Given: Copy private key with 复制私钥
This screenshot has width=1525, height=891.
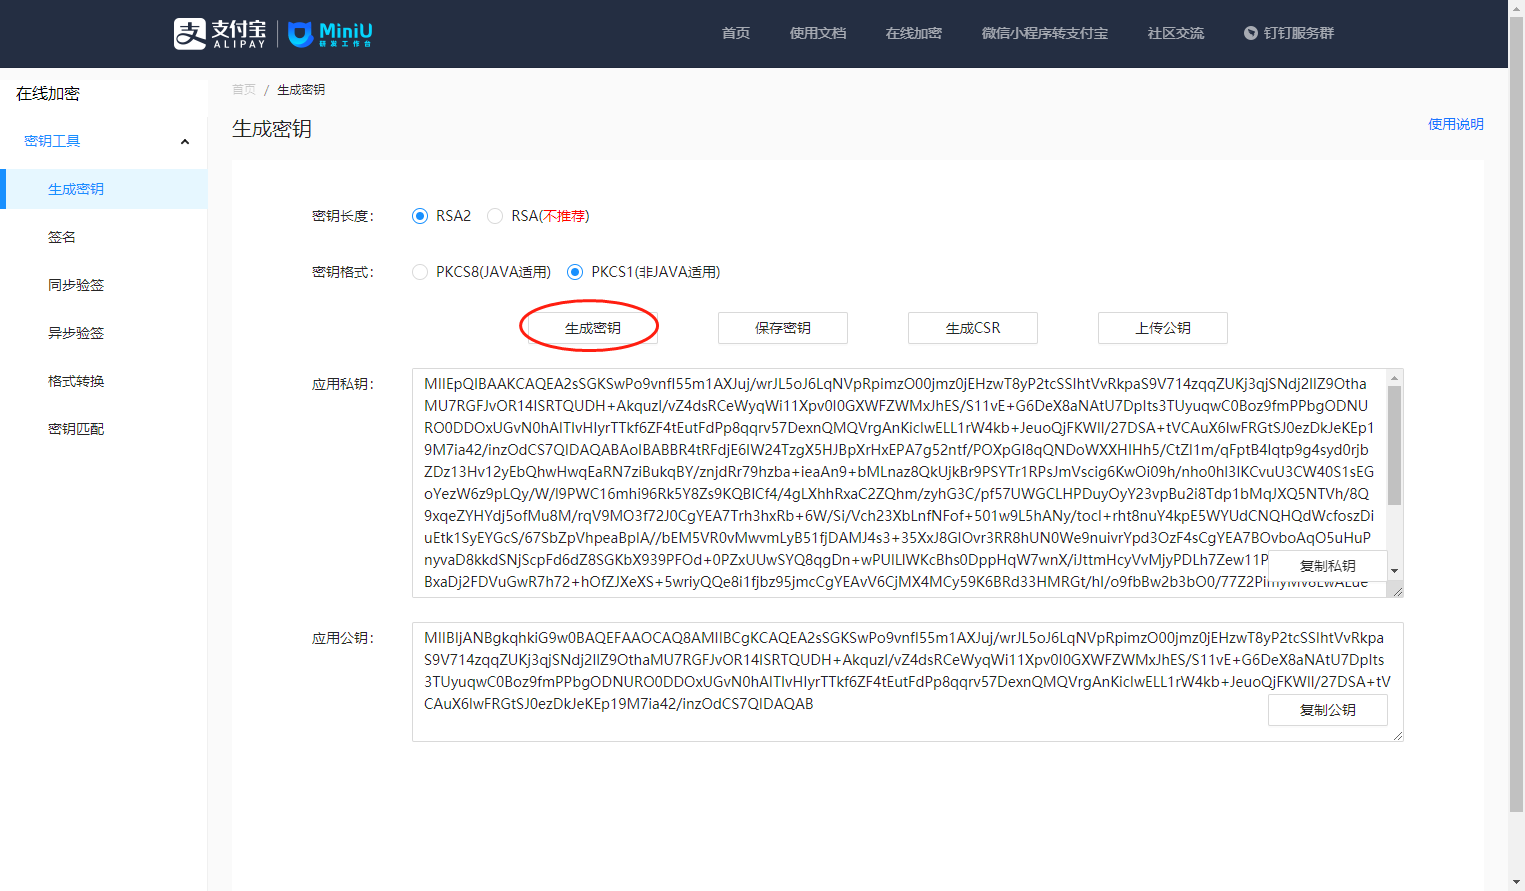Looking at the screenshot, I should [1327, 566].
